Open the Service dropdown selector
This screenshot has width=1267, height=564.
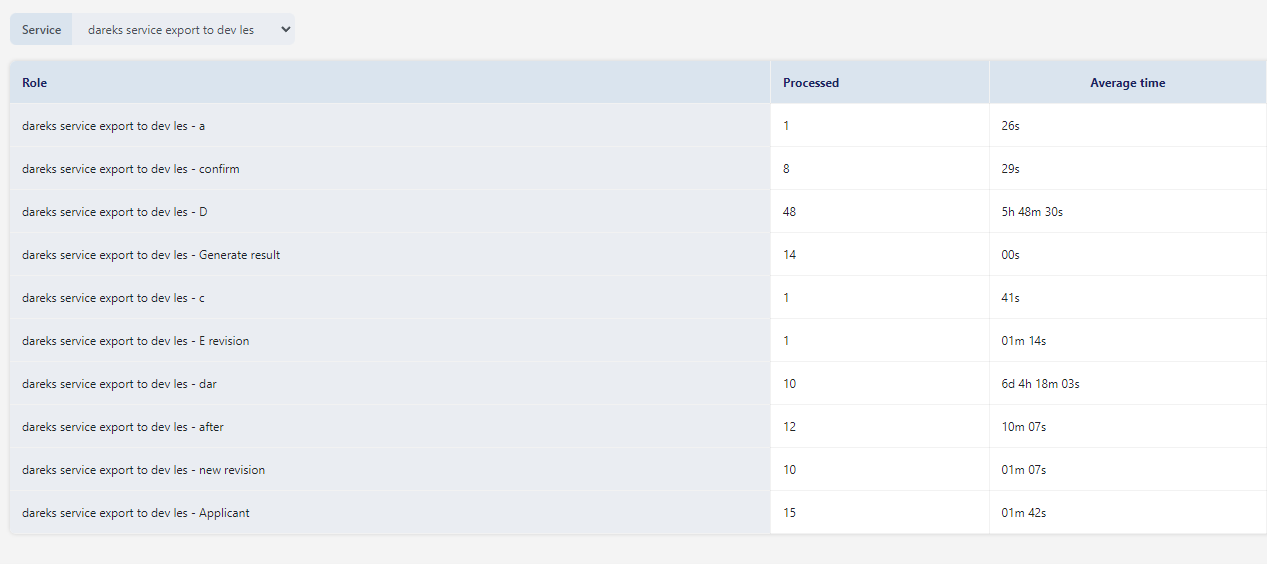183,30
